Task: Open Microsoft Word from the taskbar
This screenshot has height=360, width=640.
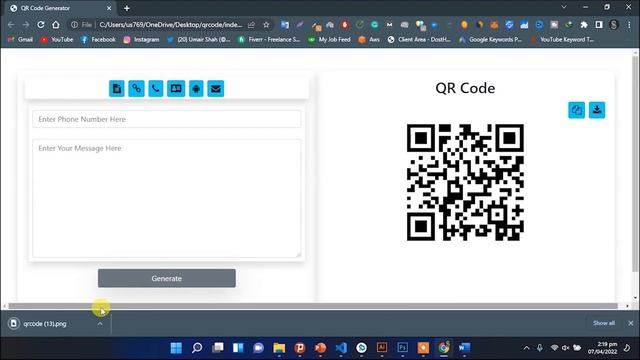Action: pyautogui.click(x=464, y=348)
